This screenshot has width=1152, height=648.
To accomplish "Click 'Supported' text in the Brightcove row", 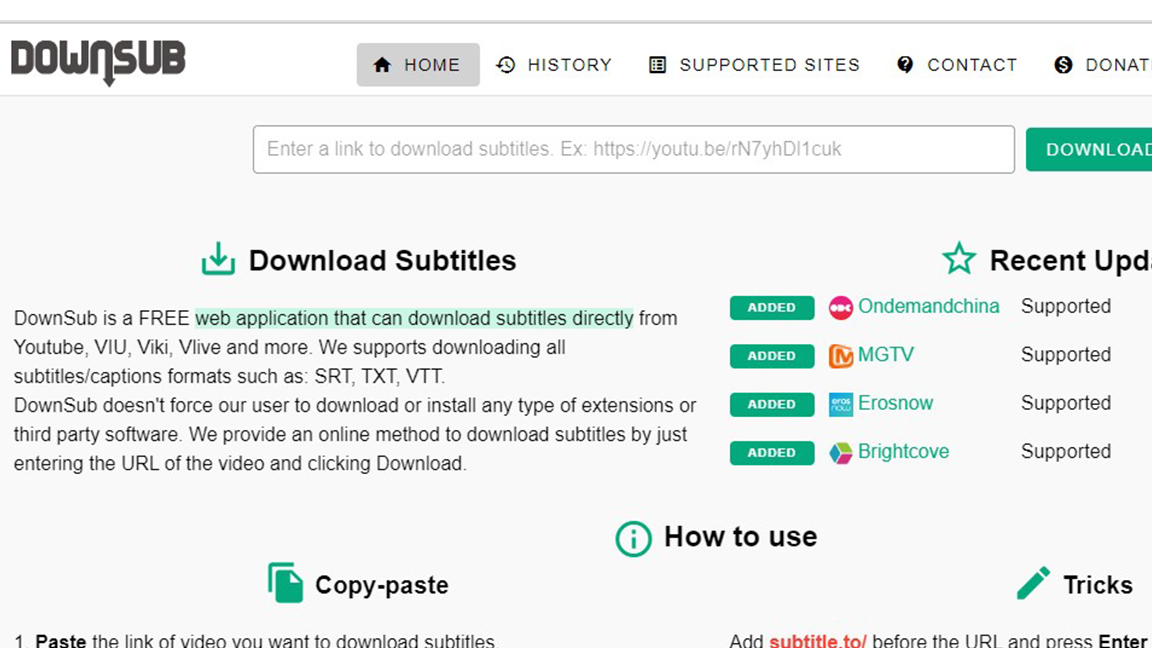I will click(x=1065, y=452).
